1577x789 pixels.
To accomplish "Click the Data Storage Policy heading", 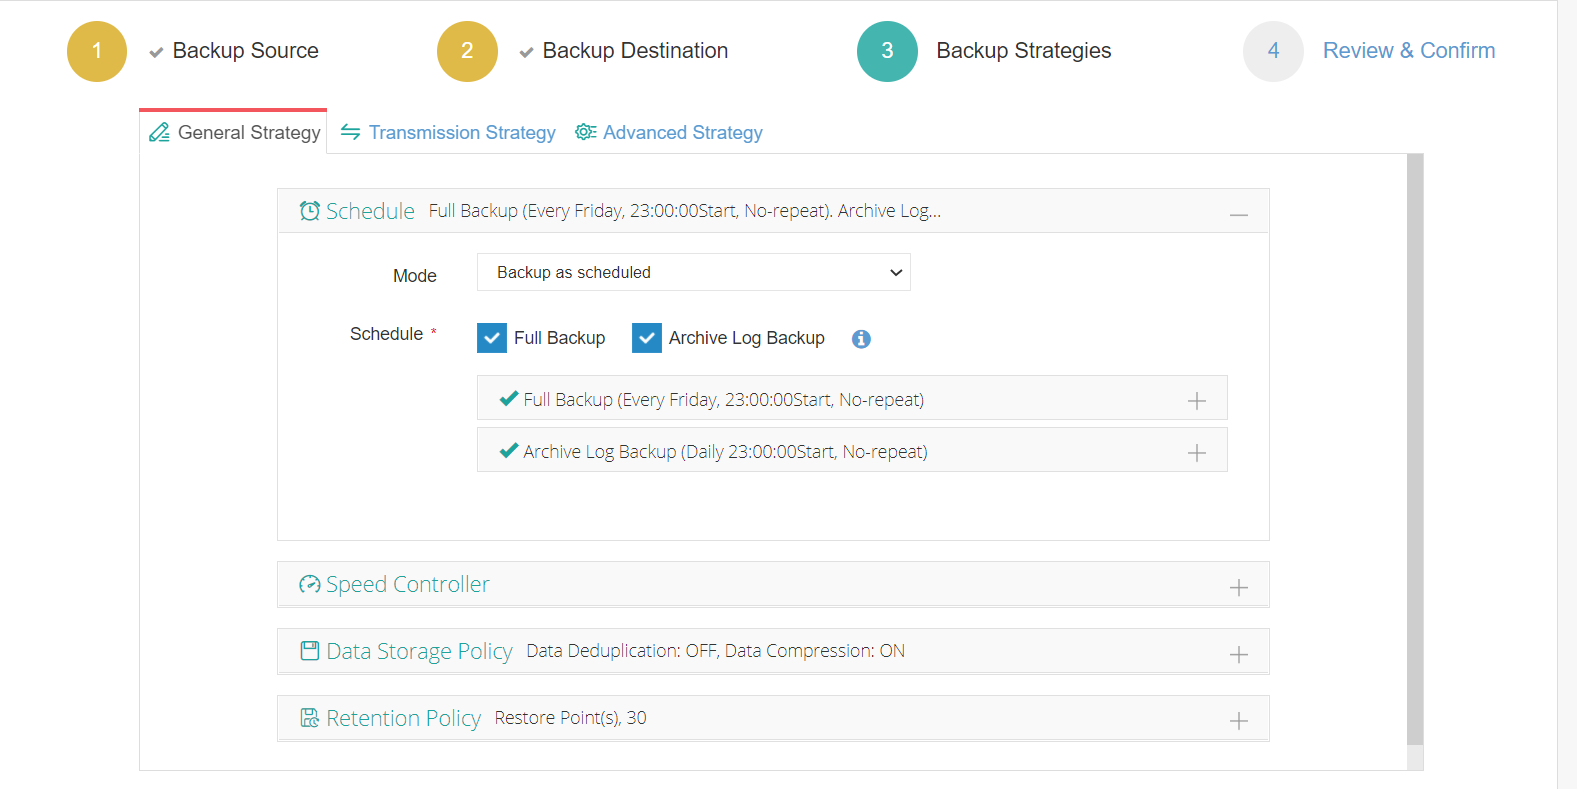I will coord(419,651).
